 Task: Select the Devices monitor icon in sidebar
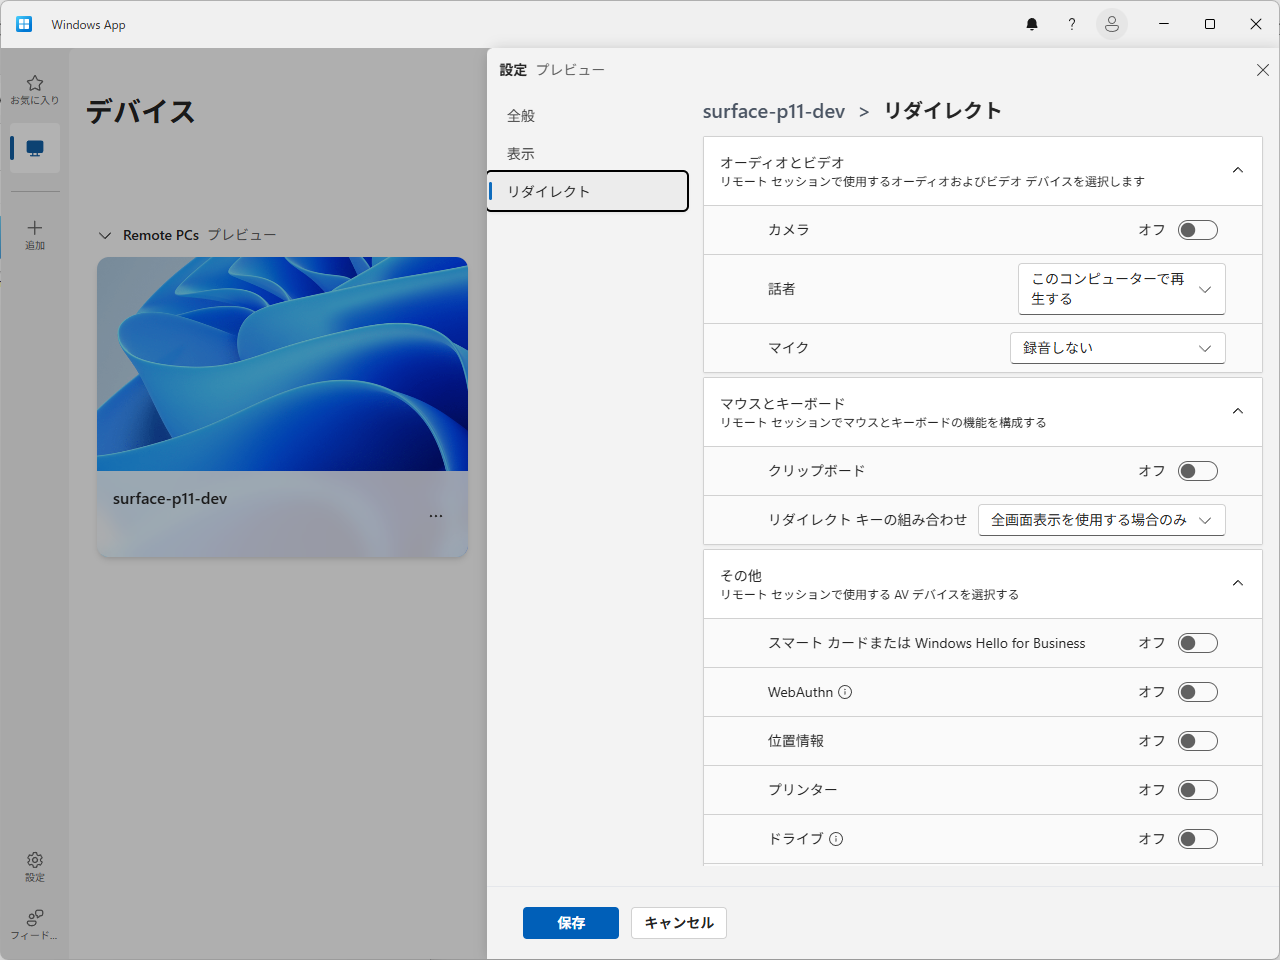pos(35,148)
